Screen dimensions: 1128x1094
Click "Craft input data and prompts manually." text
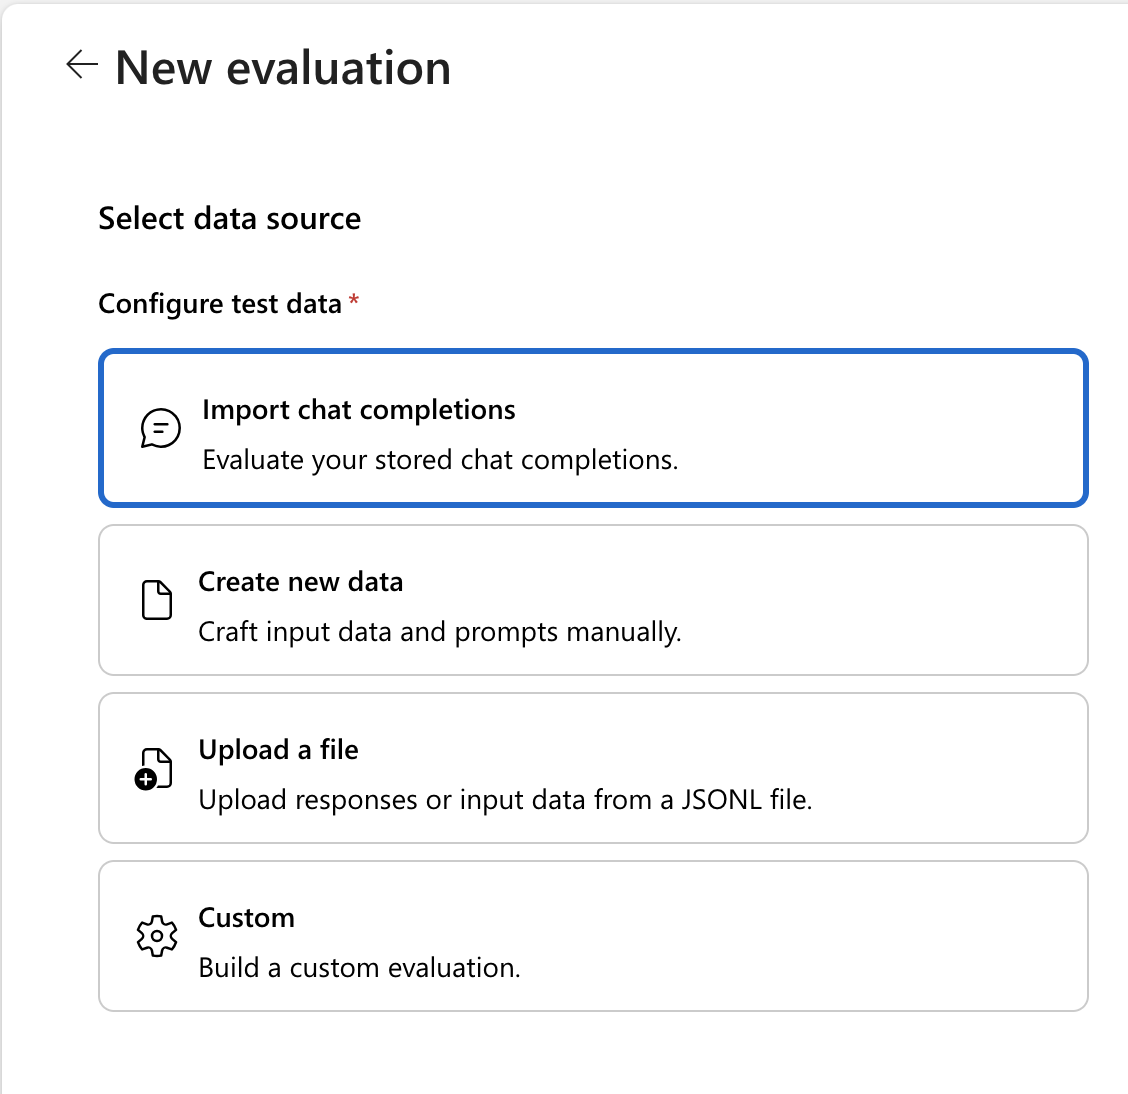(x=440, y=632)
